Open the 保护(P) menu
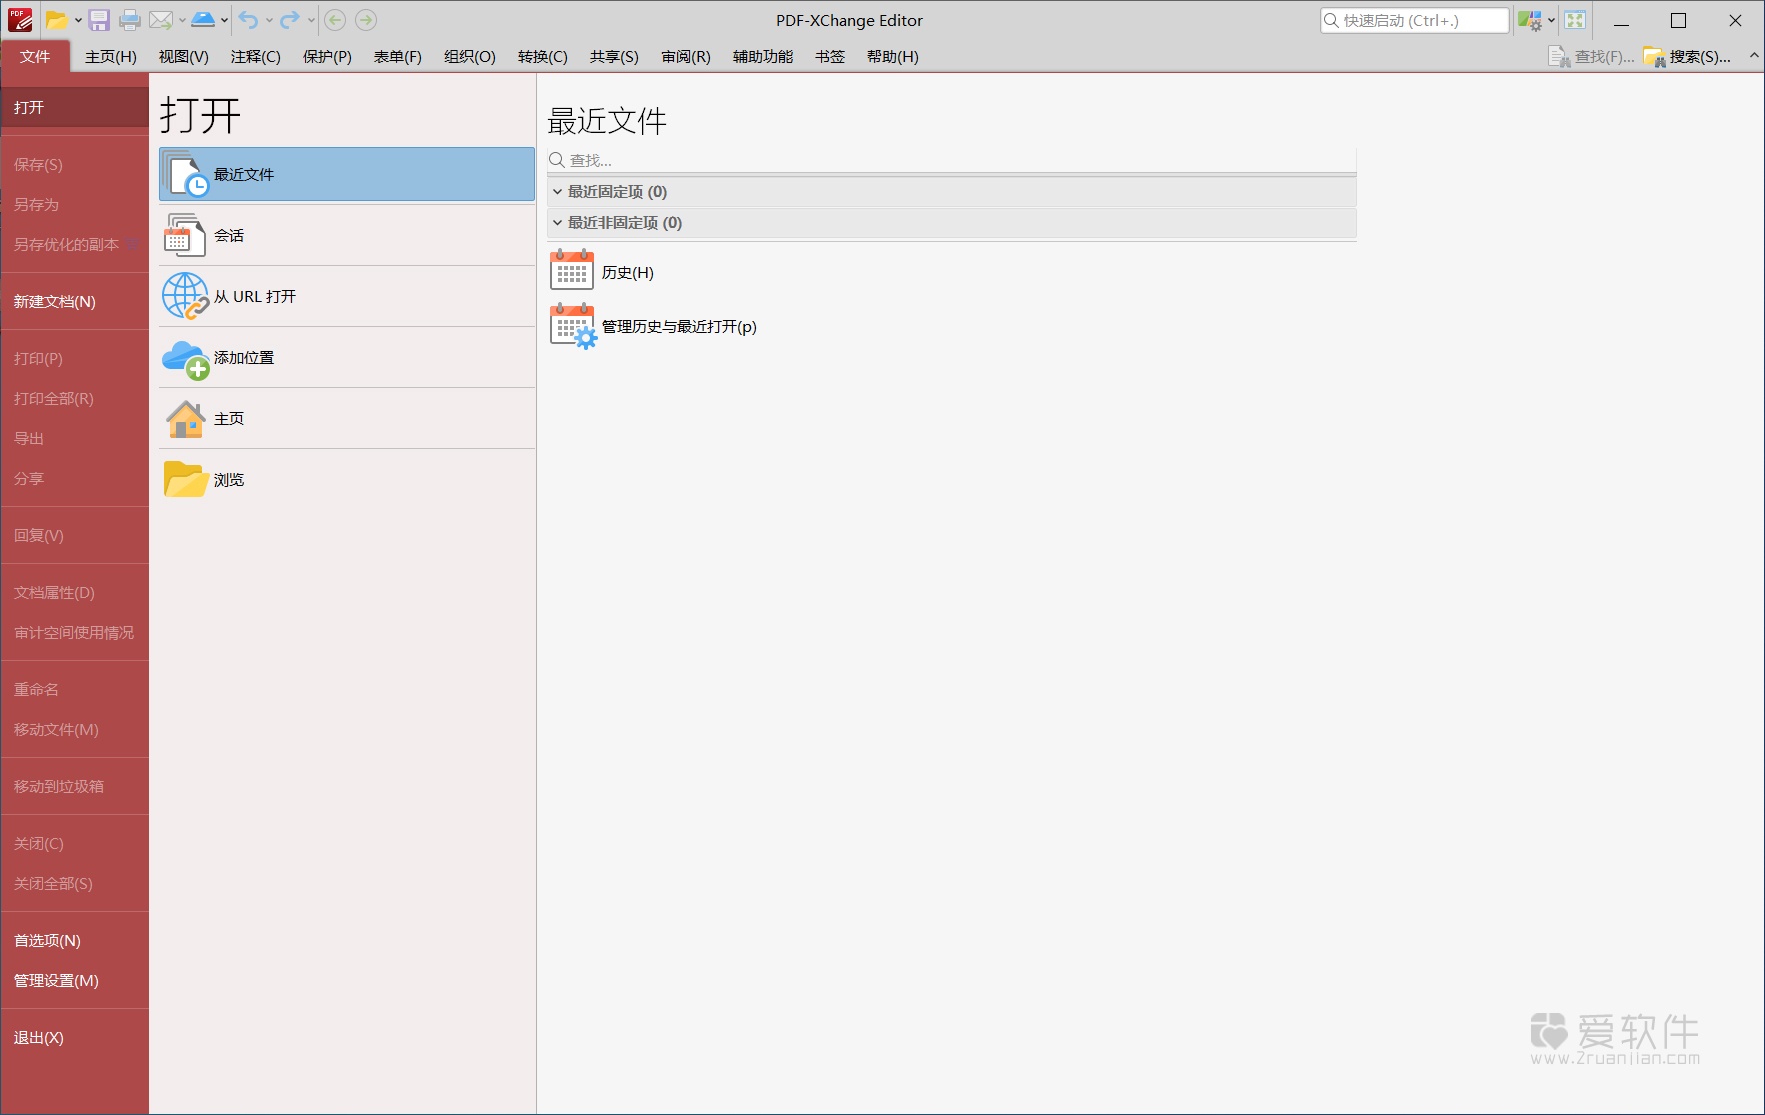Image resolution: width=1765 pixels, height=1115 pixels. pos(328,57)
